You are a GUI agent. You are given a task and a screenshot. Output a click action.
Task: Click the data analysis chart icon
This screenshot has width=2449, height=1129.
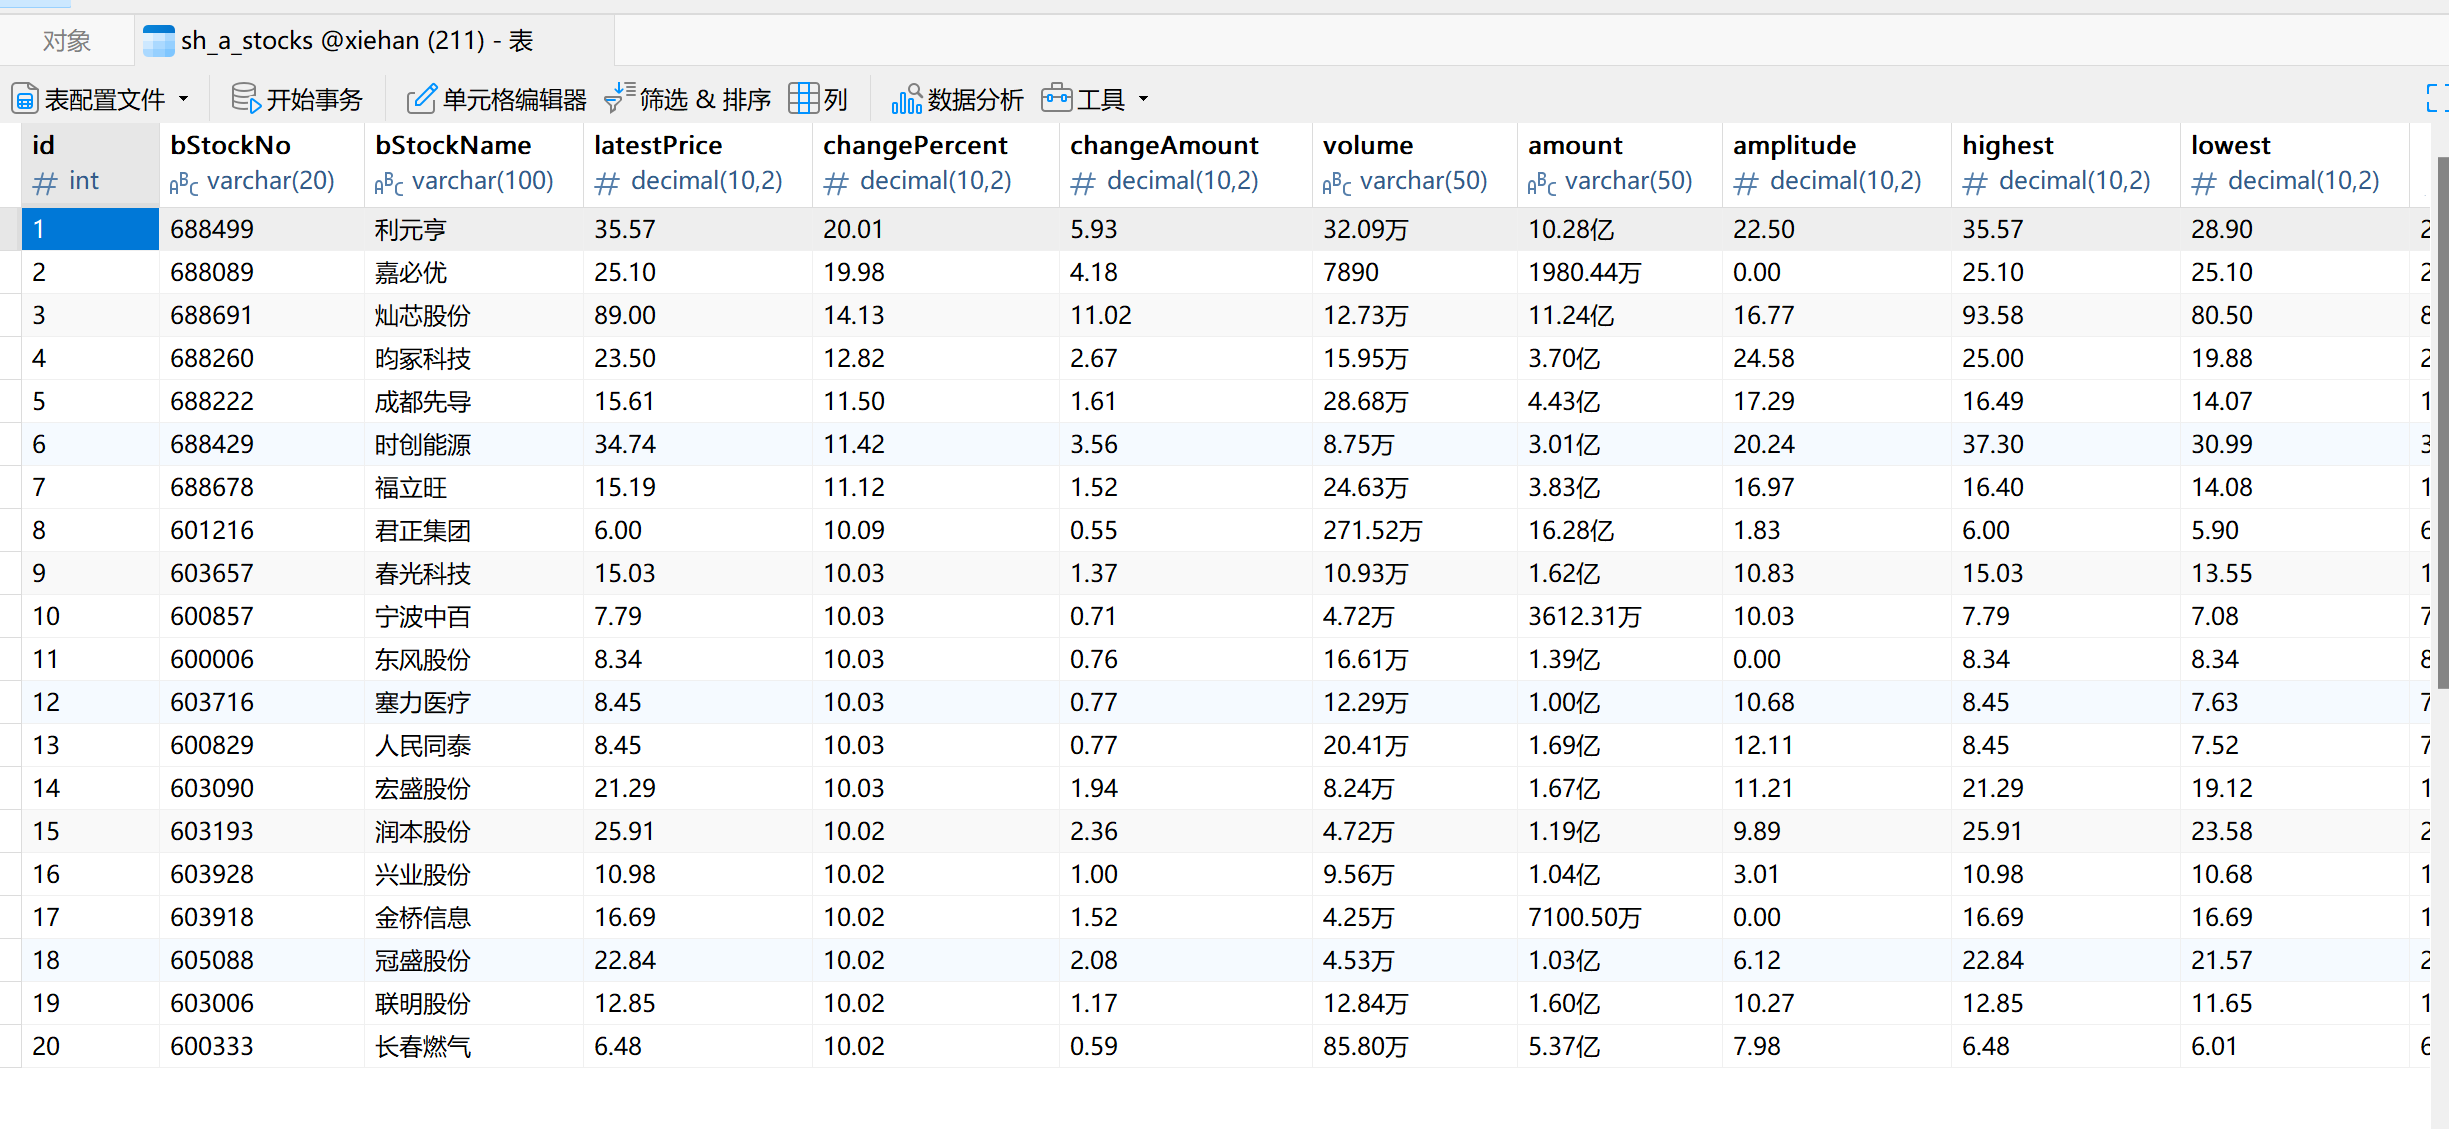906,99
